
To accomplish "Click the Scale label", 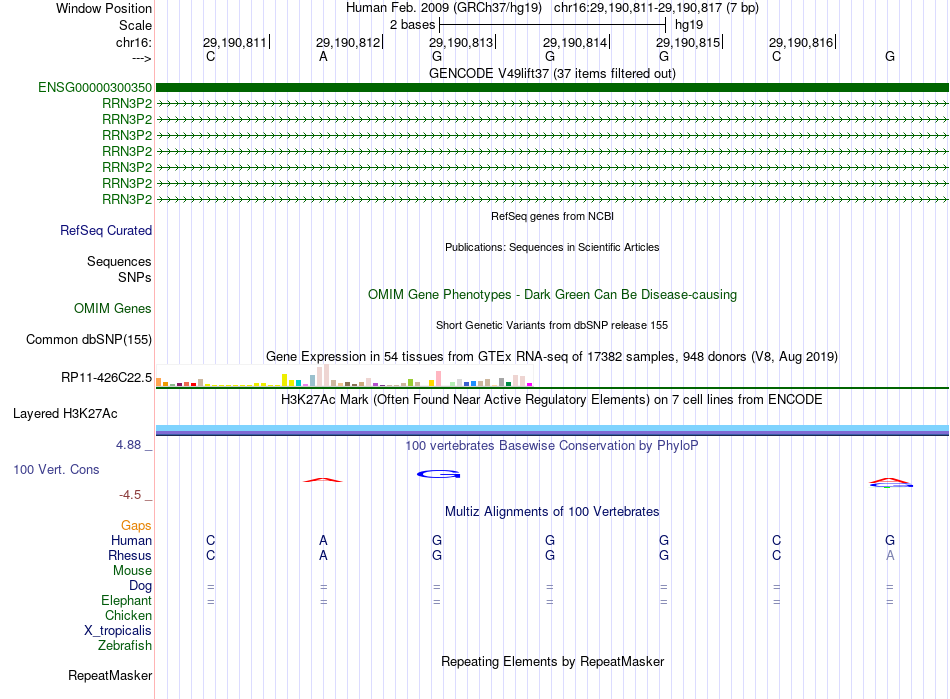I will (136, 25).
